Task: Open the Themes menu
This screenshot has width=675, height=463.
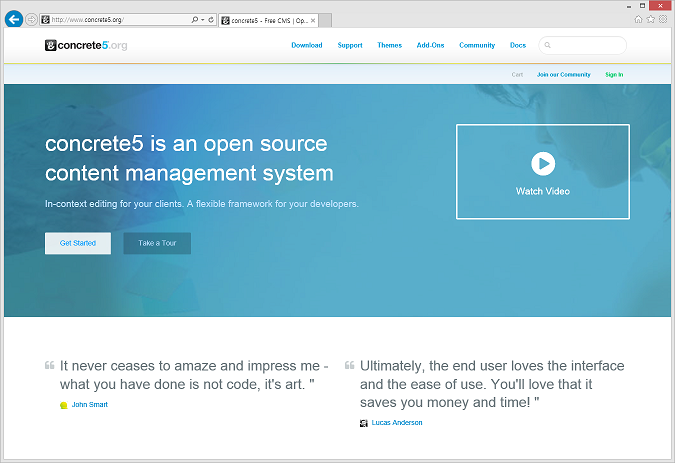Action: [x=390, y=45]
